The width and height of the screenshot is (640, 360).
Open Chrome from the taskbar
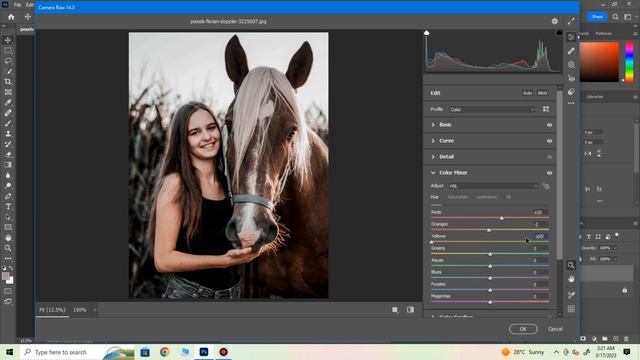(x=164, y=352)
